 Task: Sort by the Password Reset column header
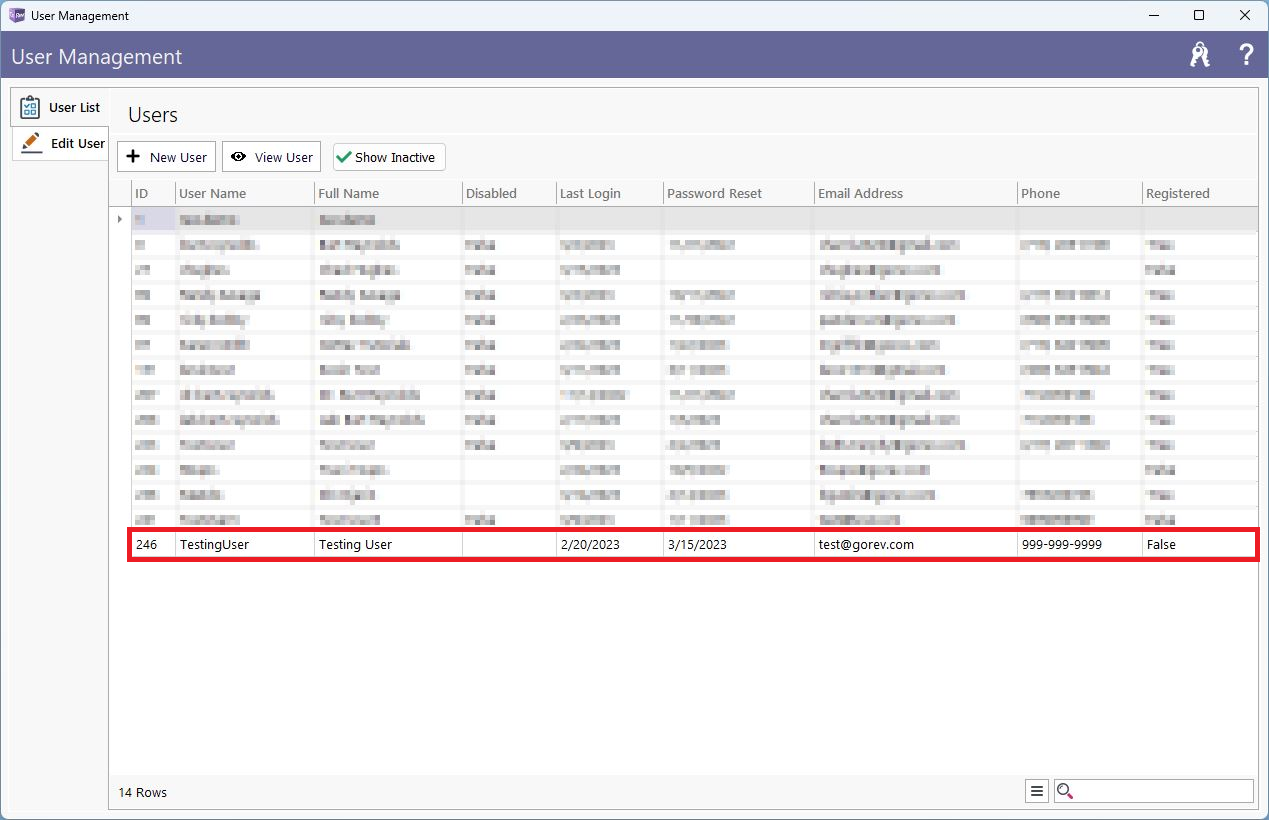[738, 193]
